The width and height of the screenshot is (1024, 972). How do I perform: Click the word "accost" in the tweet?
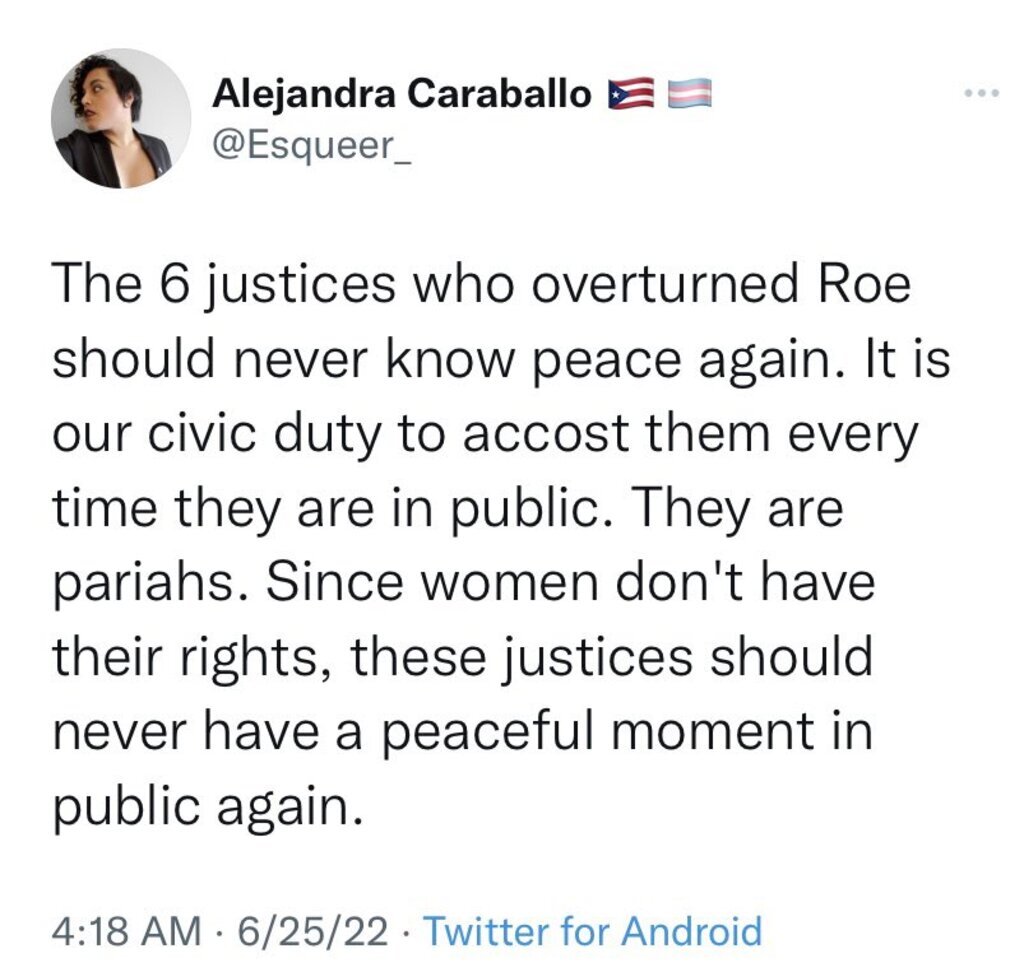pyautogui.click(x=547, y=434)
